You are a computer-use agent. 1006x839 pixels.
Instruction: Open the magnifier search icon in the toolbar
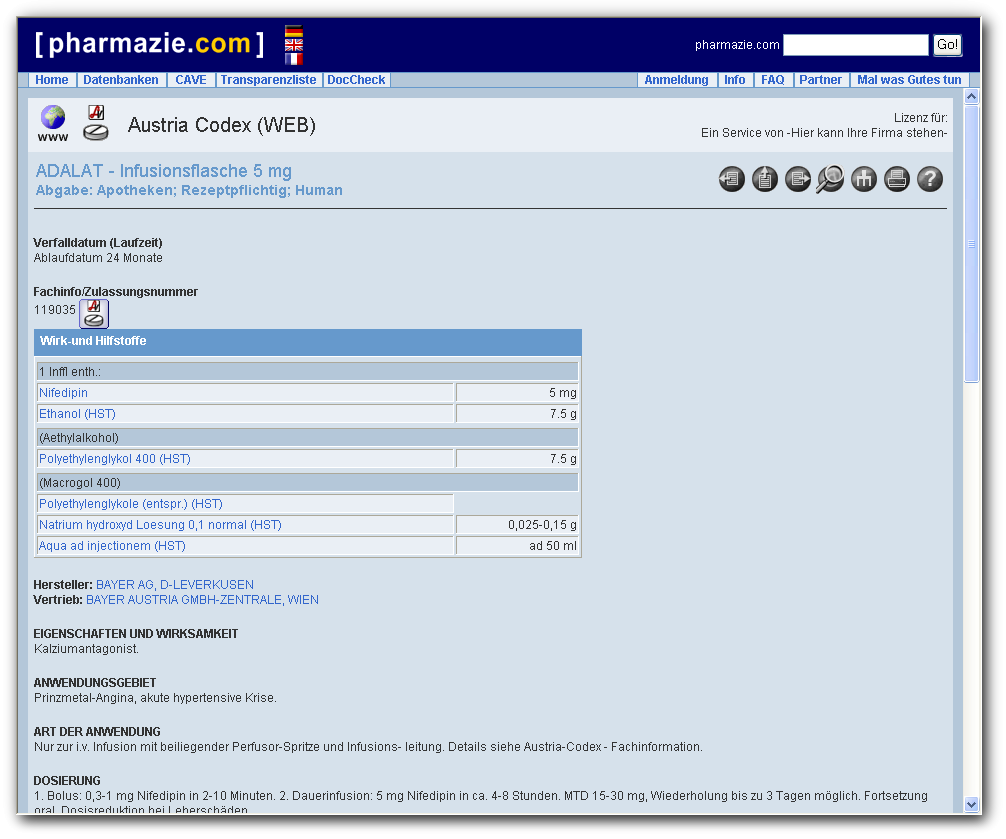click(x=830, y=179)
